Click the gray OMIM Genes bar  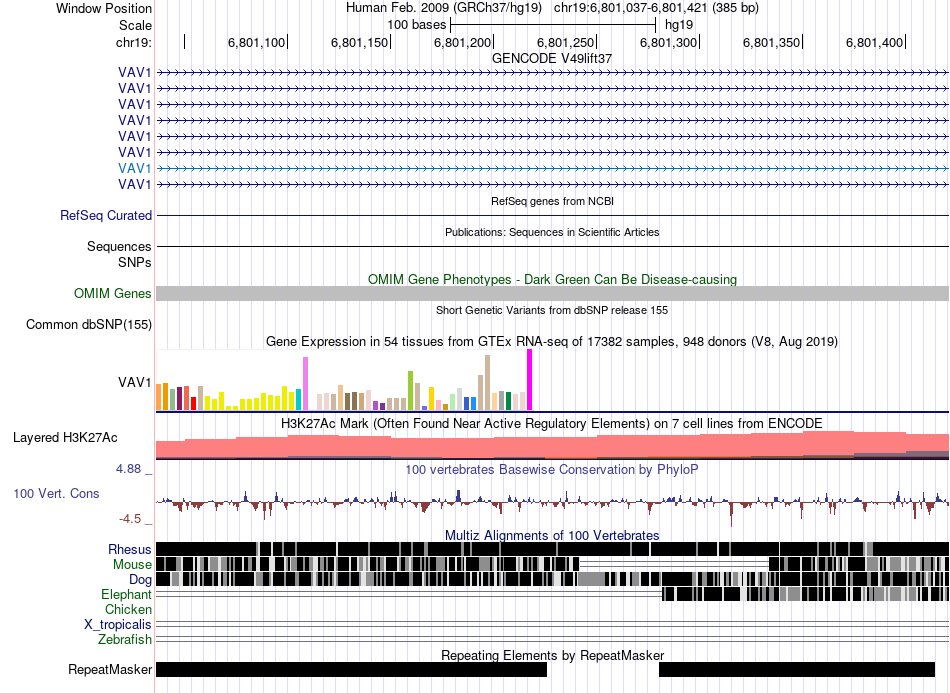pyautogui.click(x=553, y=294)
